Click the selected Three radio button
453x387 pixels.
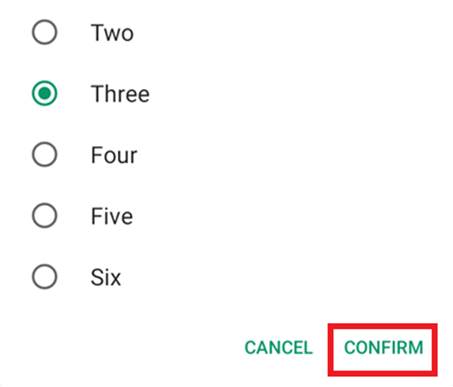44,93
